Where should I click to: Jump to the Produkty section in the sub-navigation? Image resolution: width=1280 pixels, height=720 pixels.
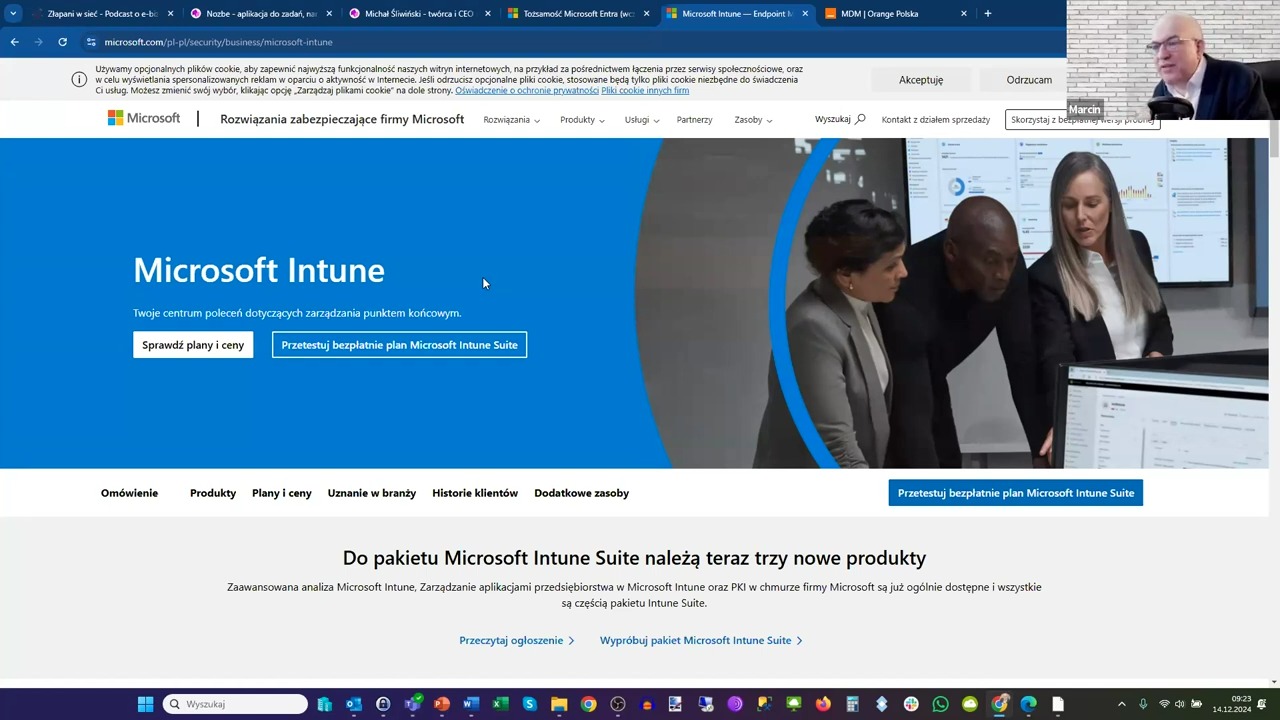click(213, 493)
